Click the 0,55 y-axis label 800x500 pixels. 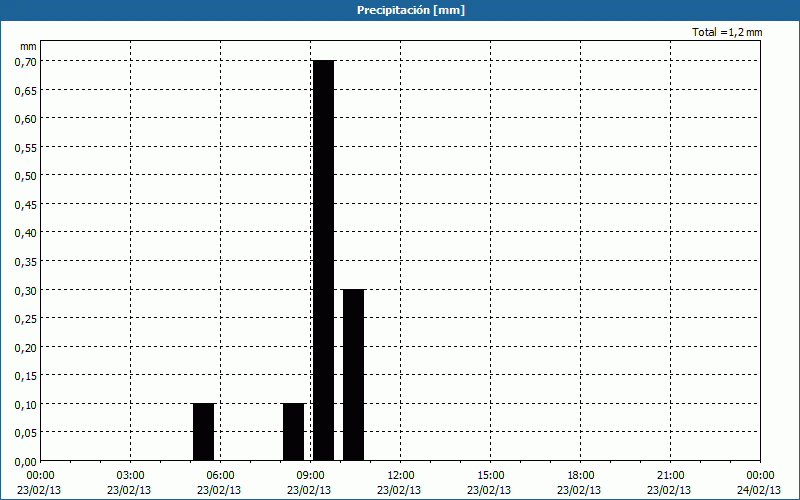[26, 147]
